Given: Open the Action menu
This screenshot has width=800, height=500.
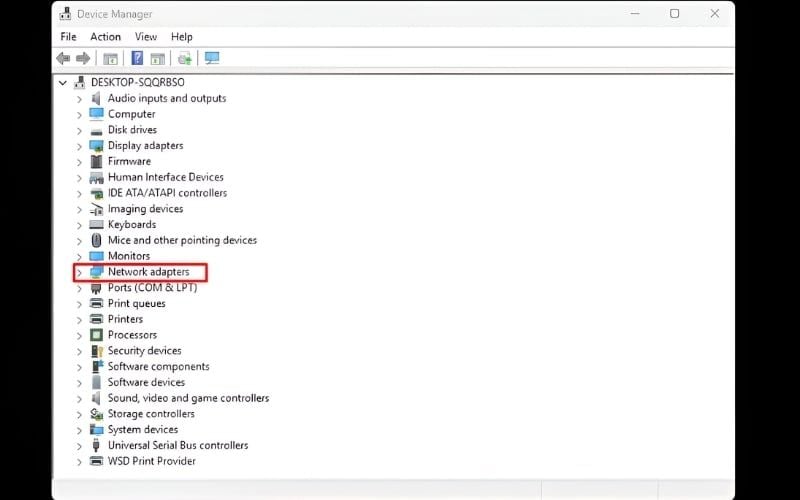Looking at the screenshot, I should [106, 37].
